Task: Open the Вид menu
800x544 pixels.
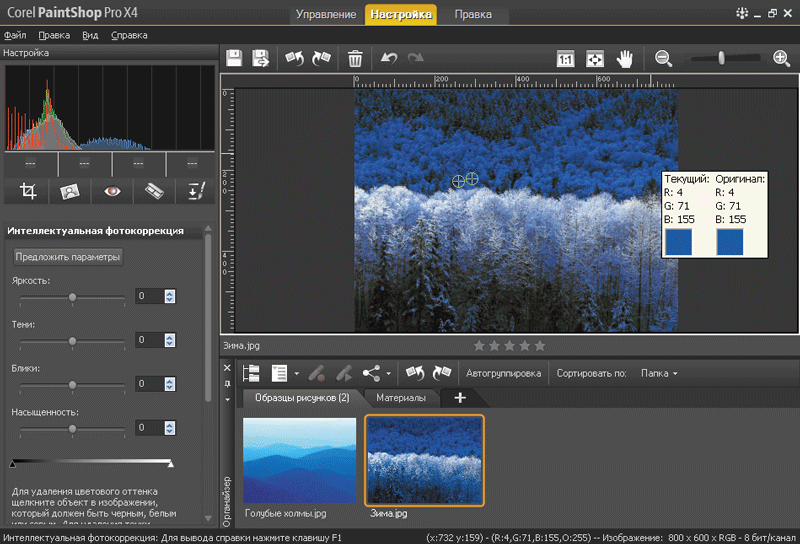Action: (x=90, y=35)
